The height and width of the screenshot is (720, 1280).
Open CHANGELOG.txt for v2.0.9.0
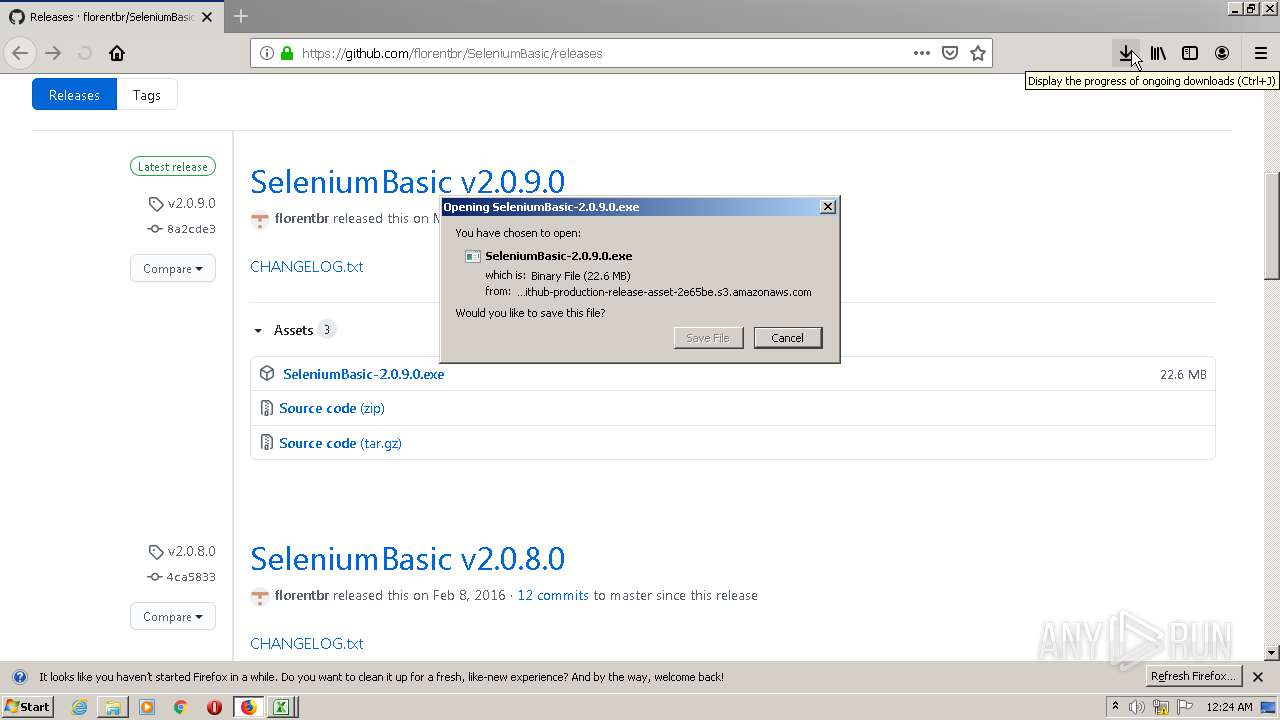pyautogui.click(x=306, y=266)
